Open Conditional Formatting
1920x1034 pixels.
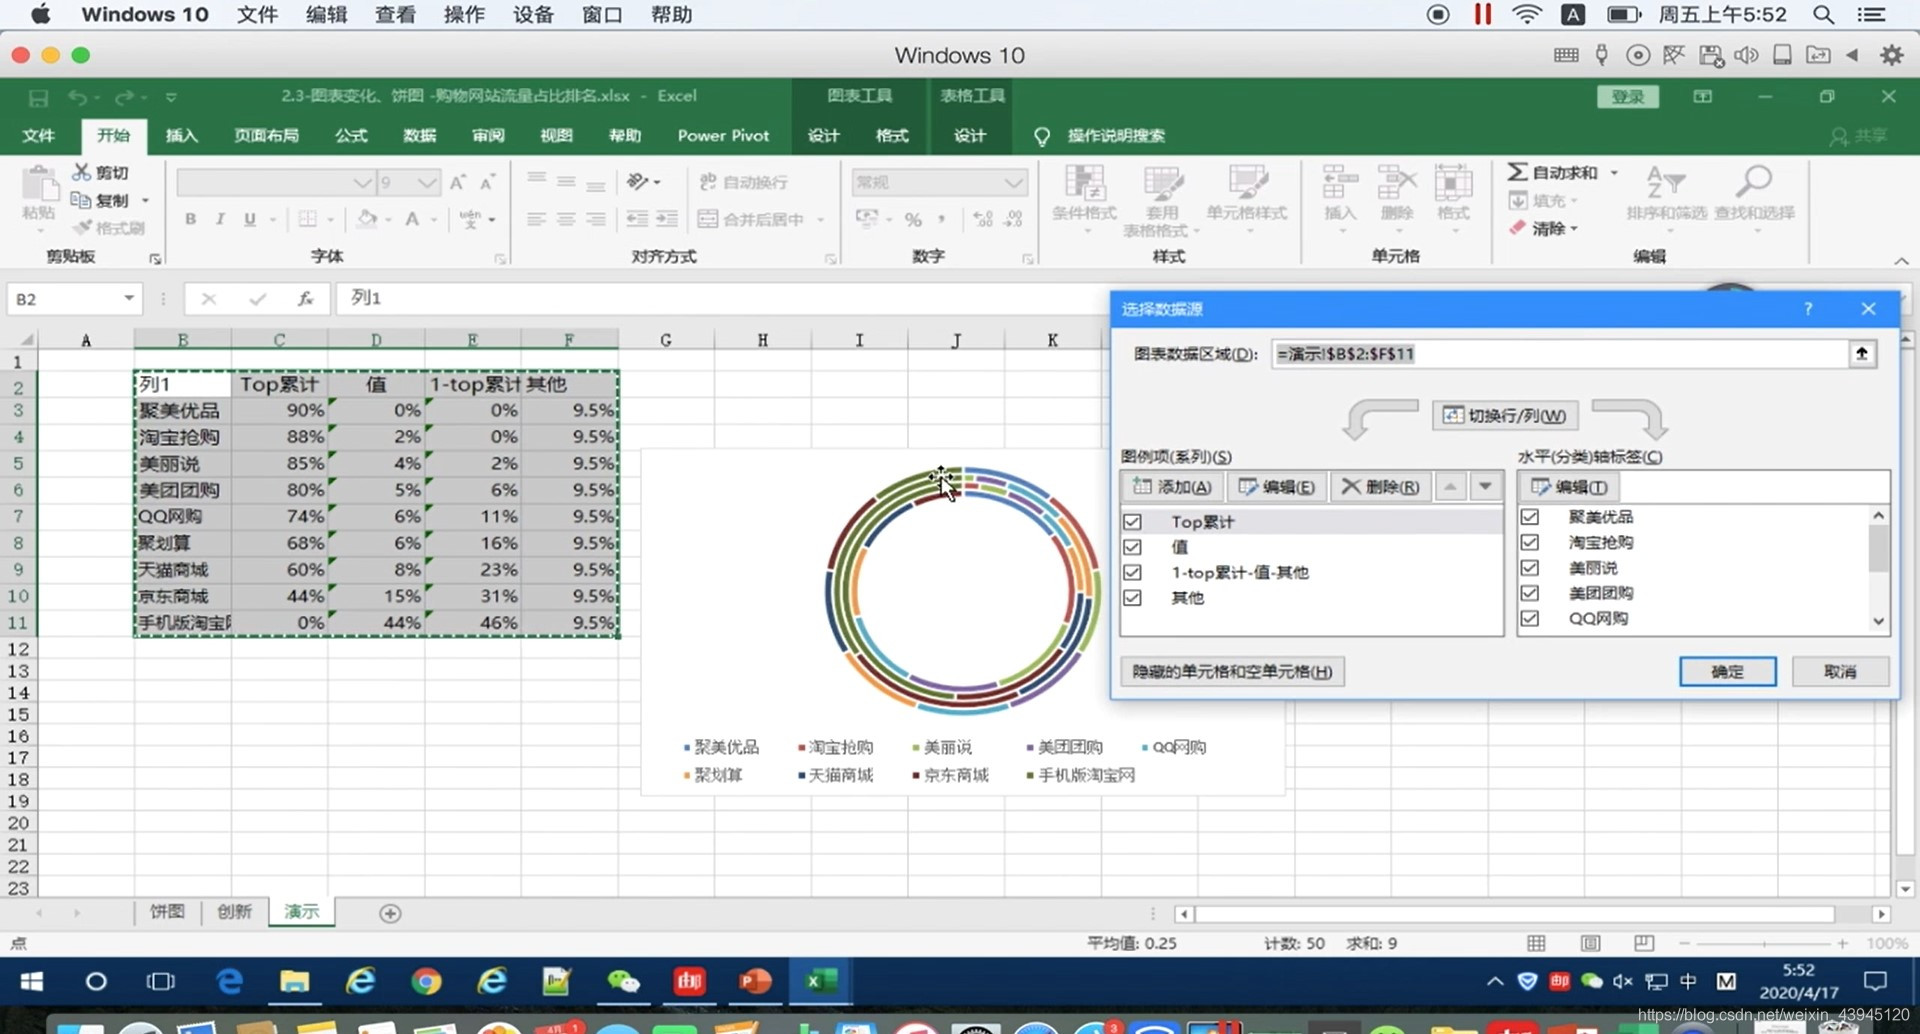[x=1084, y=200]
